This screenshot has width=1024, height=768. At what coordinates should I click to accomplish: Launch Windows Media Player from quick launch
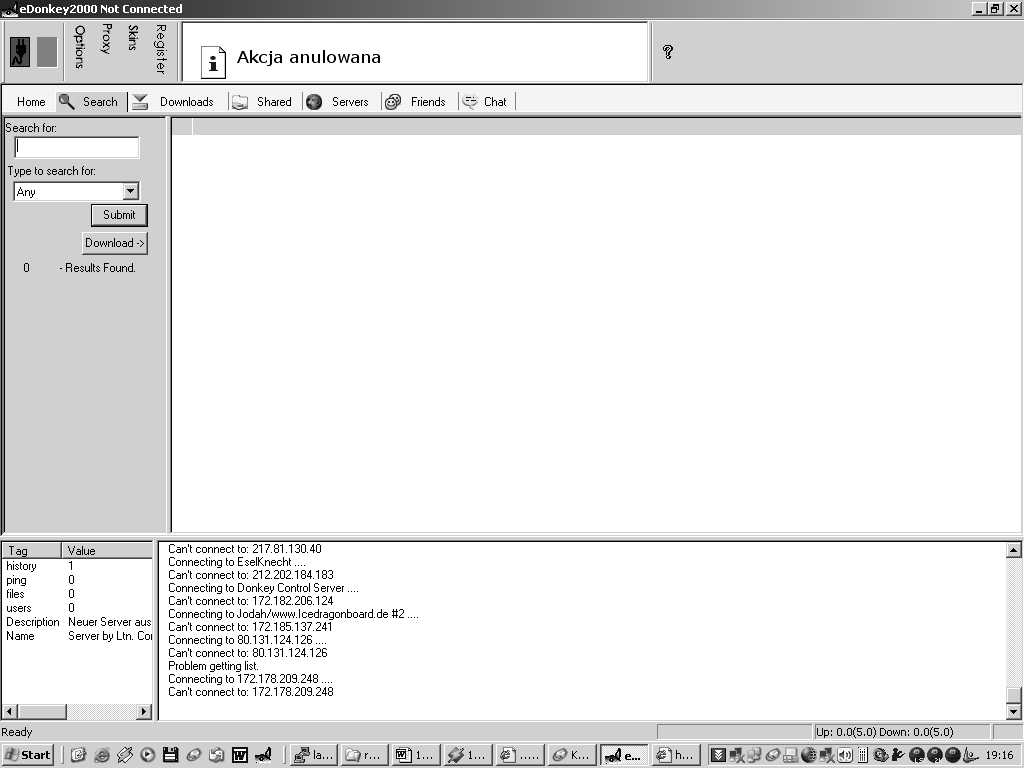148,755
